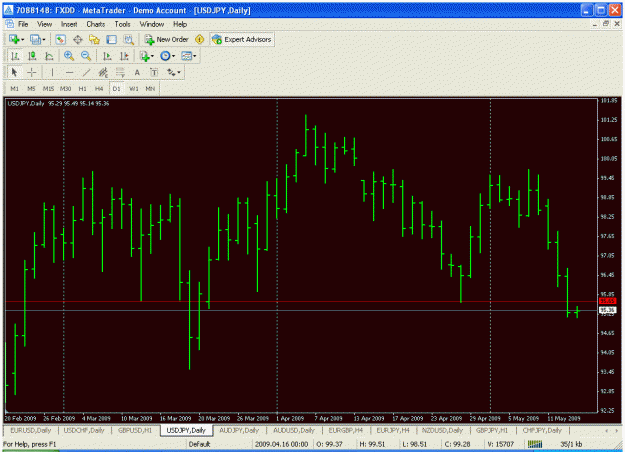Switch chart to Bar Chart type

15,56
